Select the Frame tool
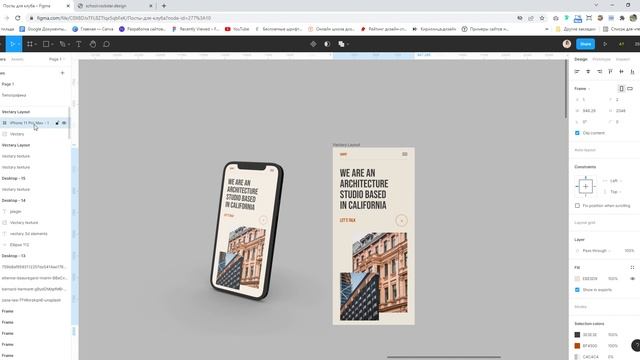The image size is (640, 360). tap(29, 44)
